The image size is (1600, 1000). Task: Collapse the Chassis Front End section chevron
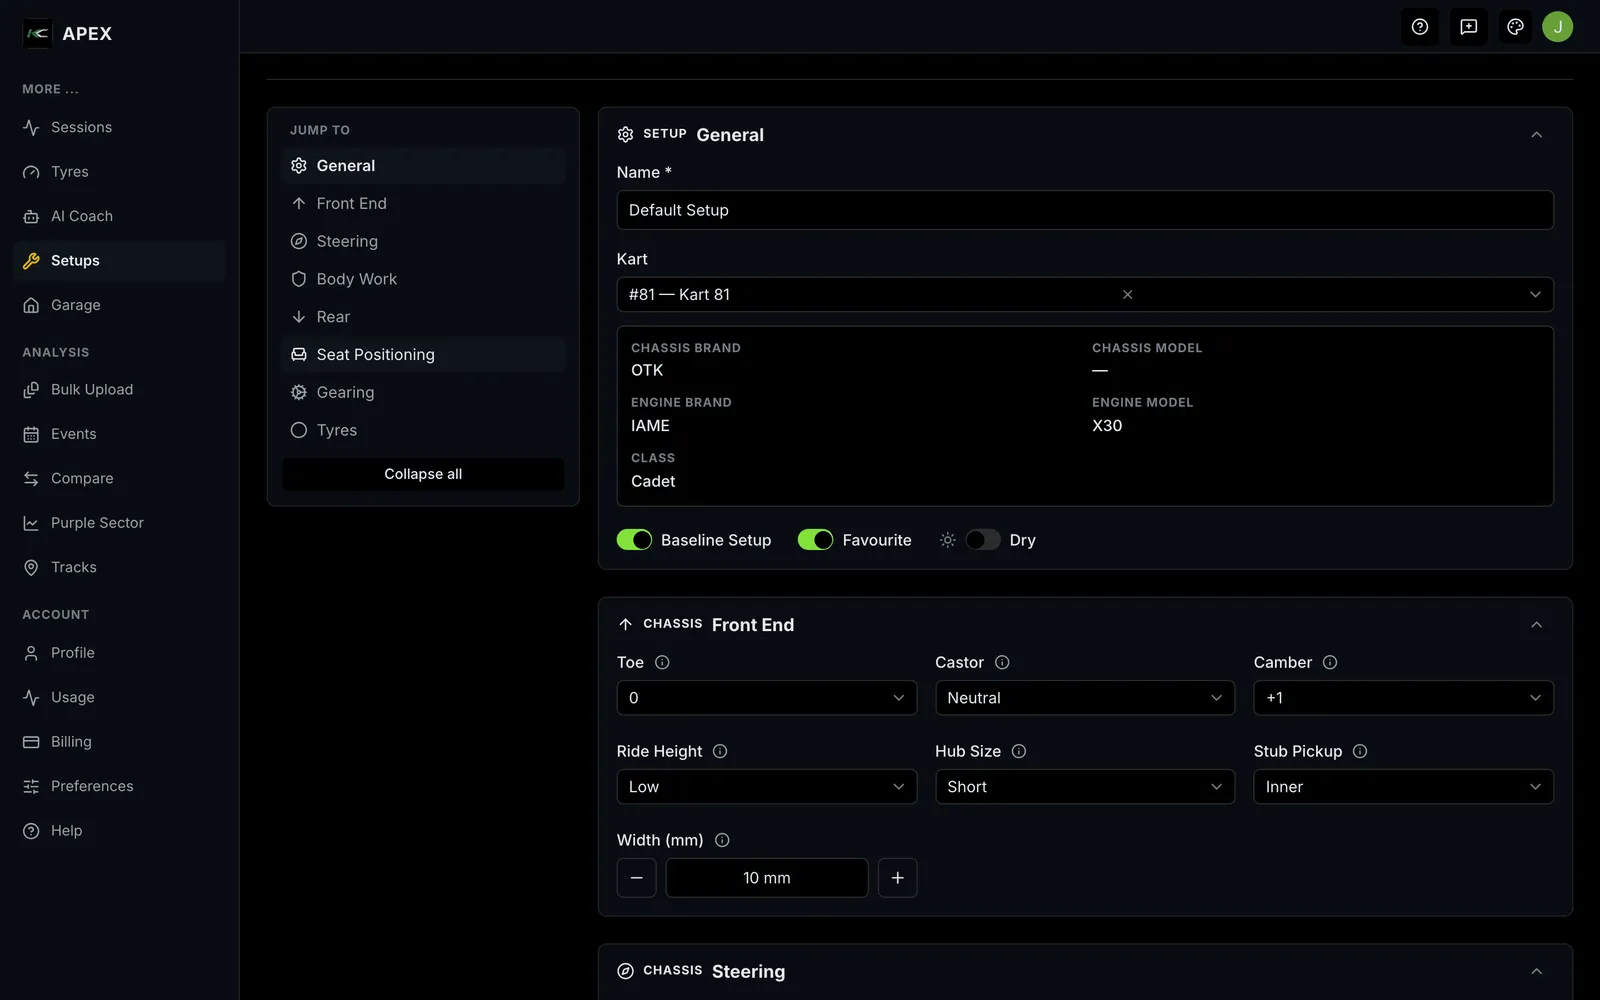(1537, 625)
